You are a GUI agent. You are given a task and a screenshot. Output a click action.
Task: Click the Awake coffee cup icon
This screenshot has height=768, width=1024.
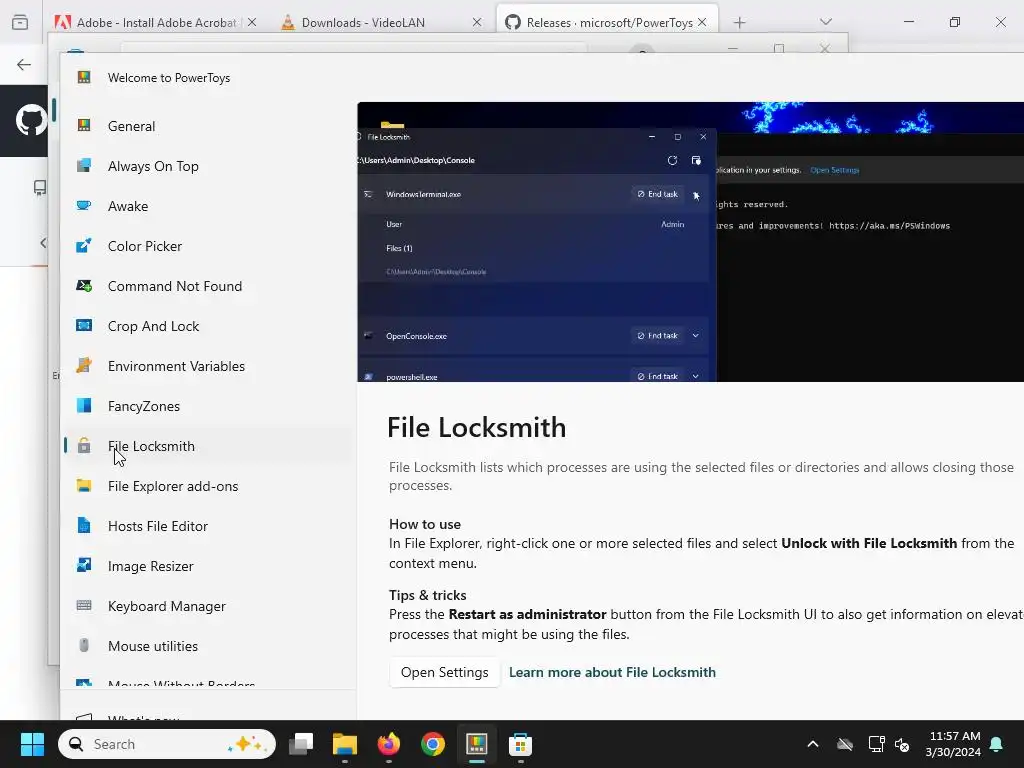point(84,206)
